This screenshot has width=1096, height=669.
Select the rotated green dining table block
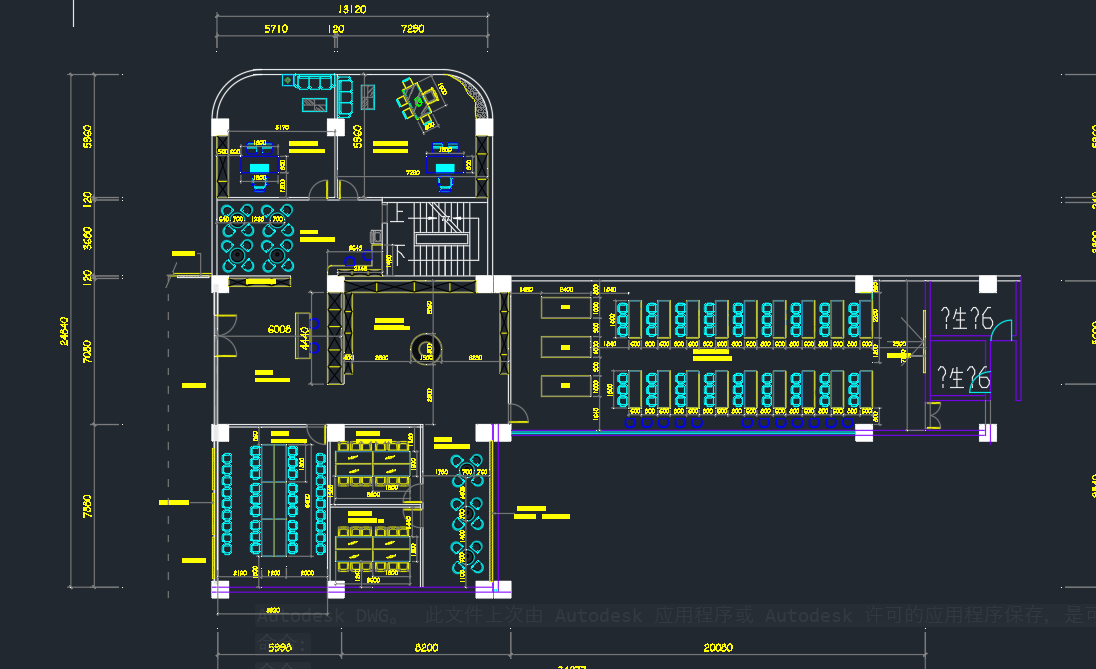[420, 103]
